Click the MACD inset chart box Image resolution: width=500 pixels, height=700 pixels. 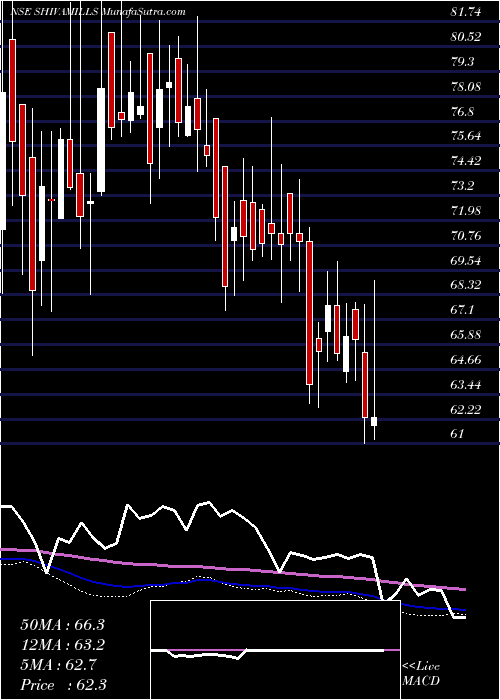point(275,650)
